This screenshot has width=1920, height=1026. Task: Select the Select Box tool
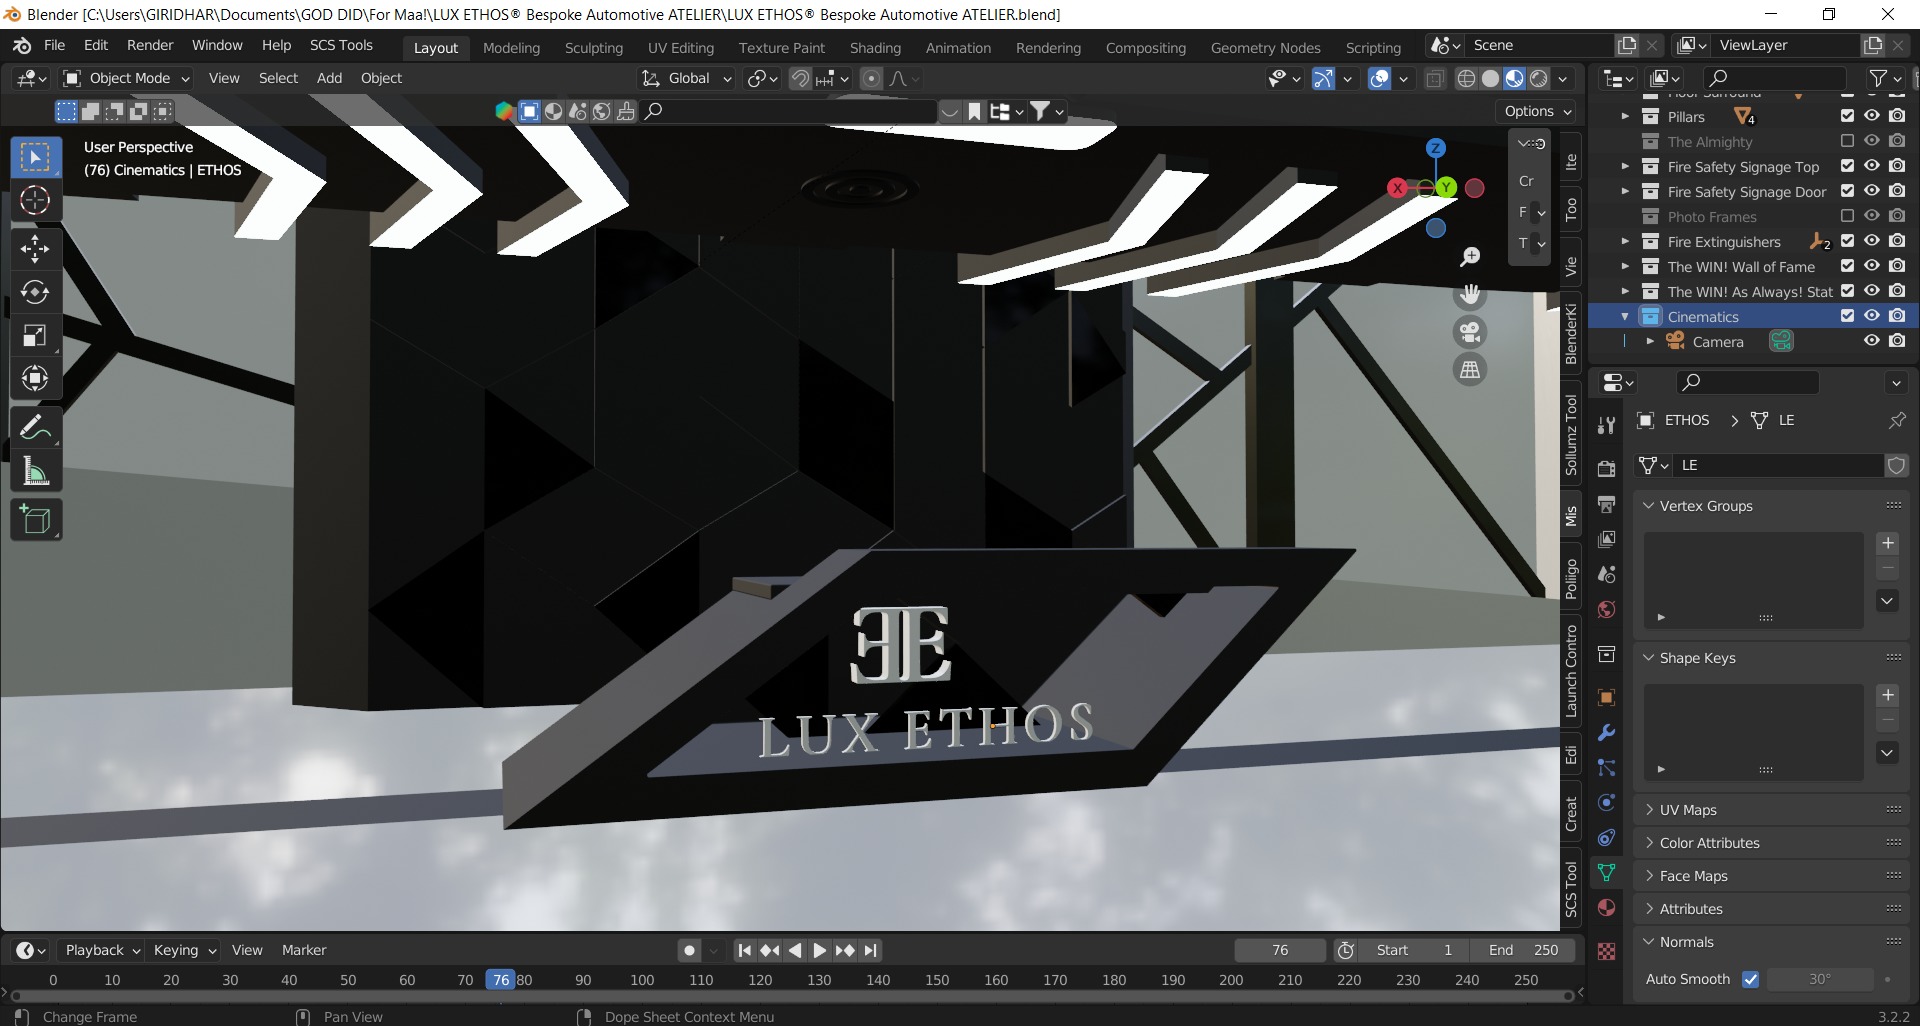(x=36, y=157)
